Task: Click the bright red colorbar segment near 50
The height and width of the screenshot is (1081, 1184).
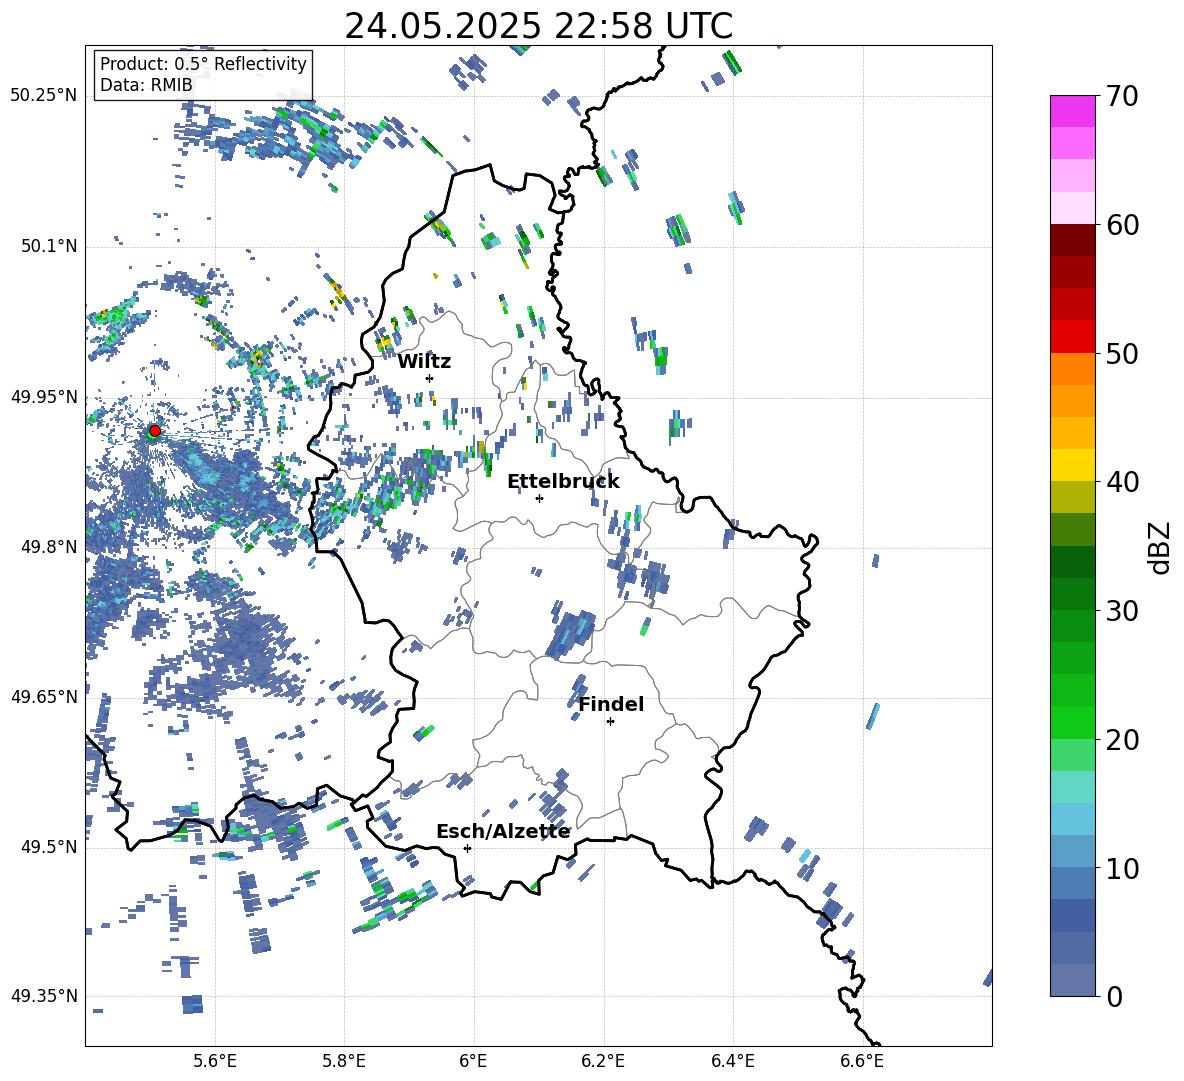Action: 1073,337
